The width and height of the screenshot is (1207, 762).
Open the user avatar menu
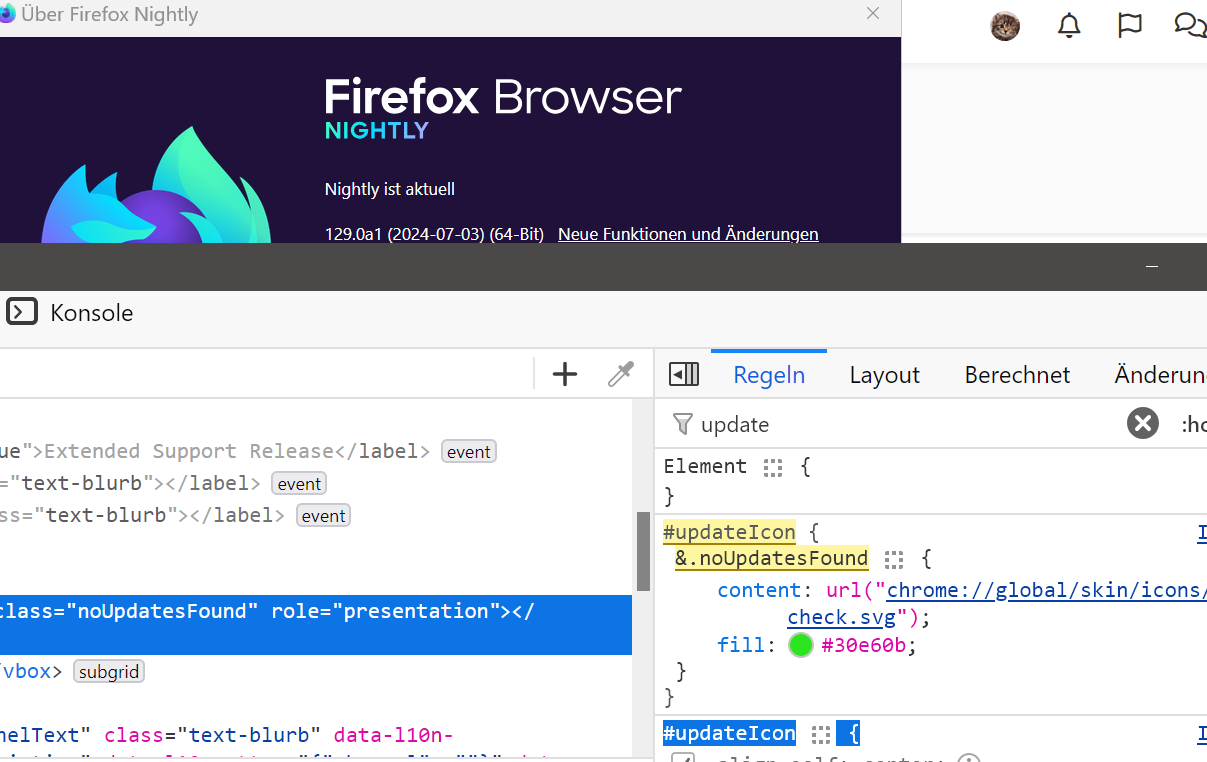pos(1005,27)
